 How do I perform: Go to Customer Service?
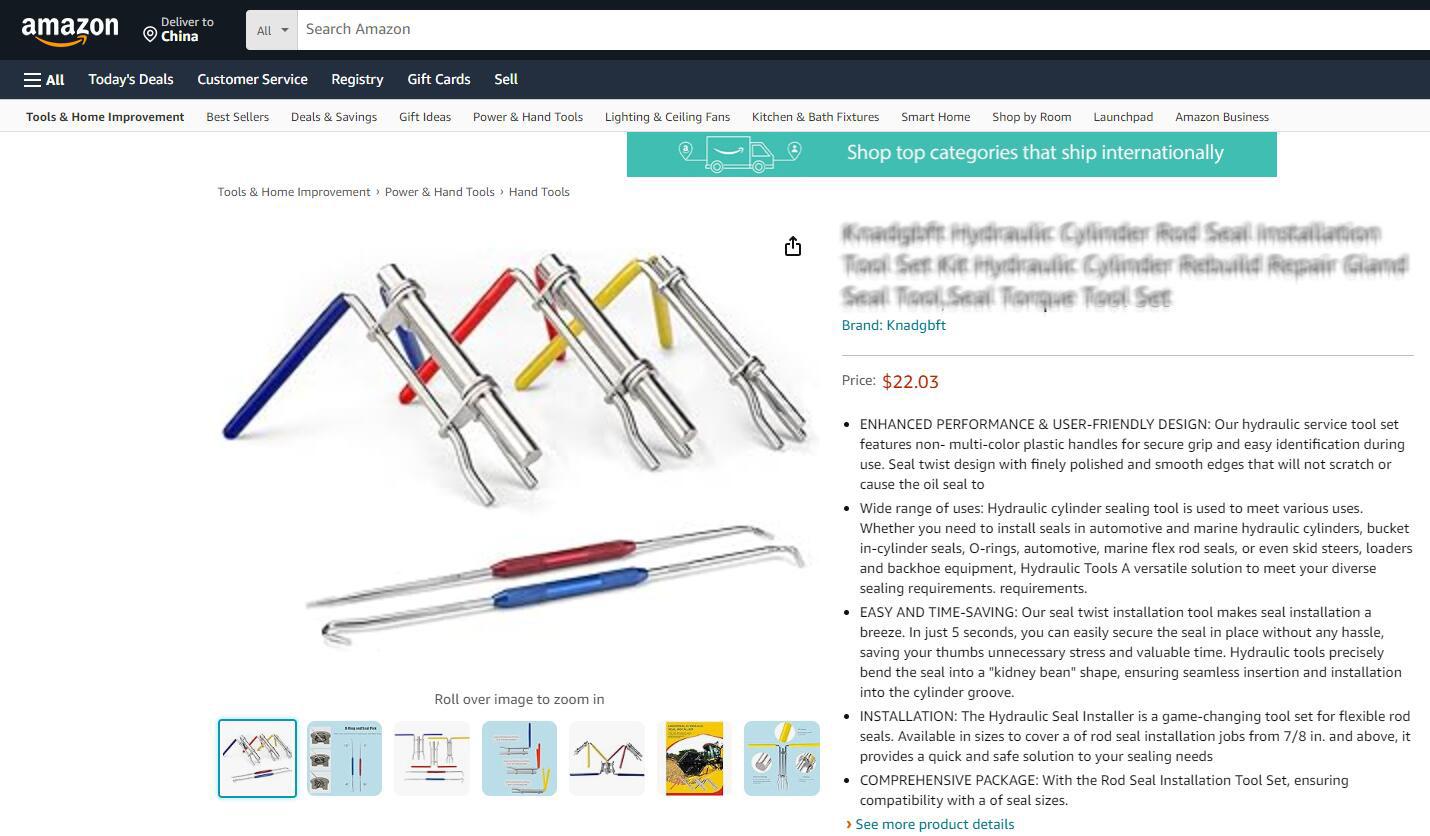(252, 79)
